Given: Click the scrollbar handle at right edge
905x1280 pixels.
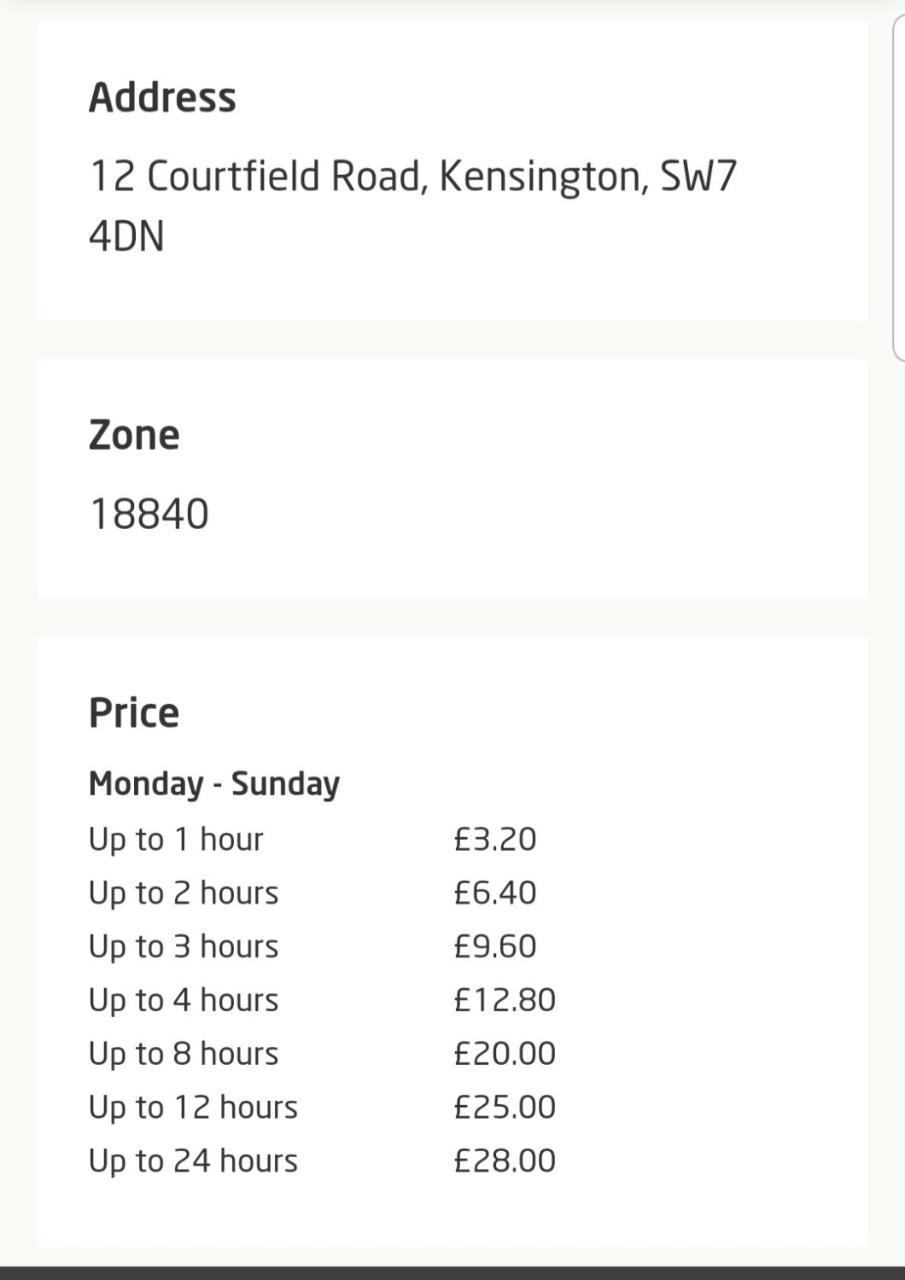Looking at the screenshot, I should [x=898, y=187].
